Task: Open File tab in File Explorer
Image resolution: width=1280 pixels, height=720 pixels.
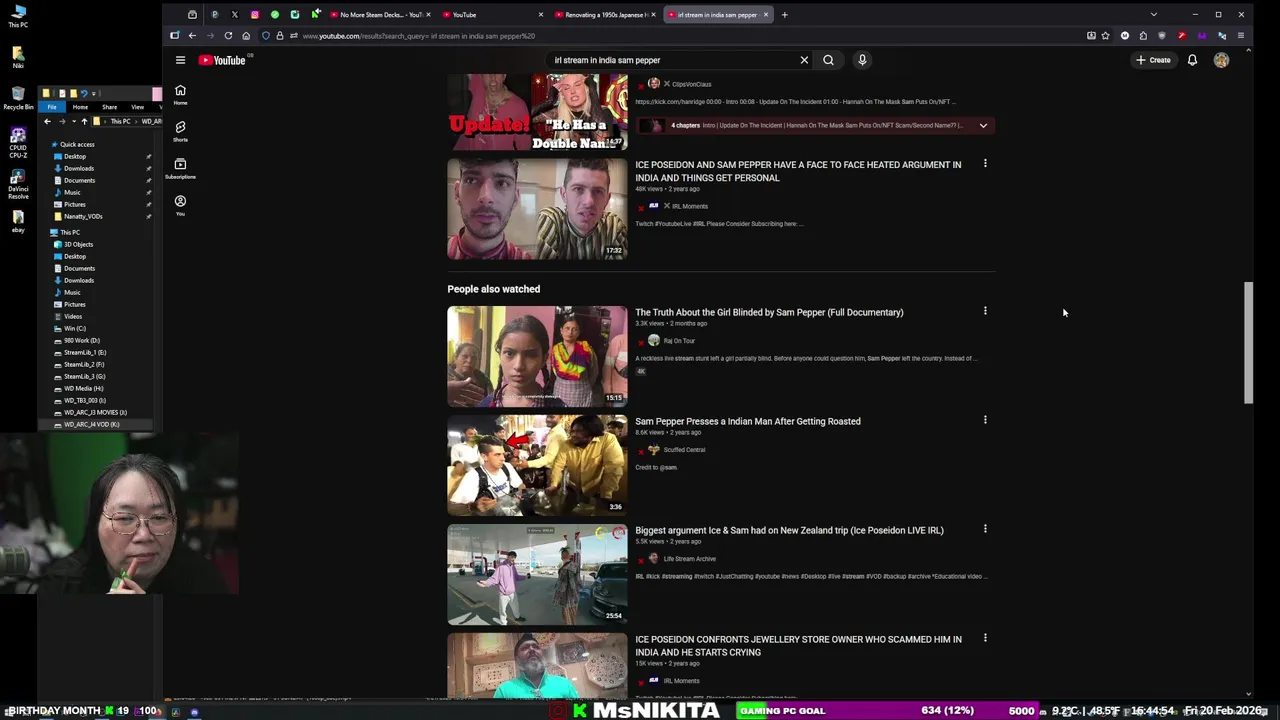Action: click(52, 107)
